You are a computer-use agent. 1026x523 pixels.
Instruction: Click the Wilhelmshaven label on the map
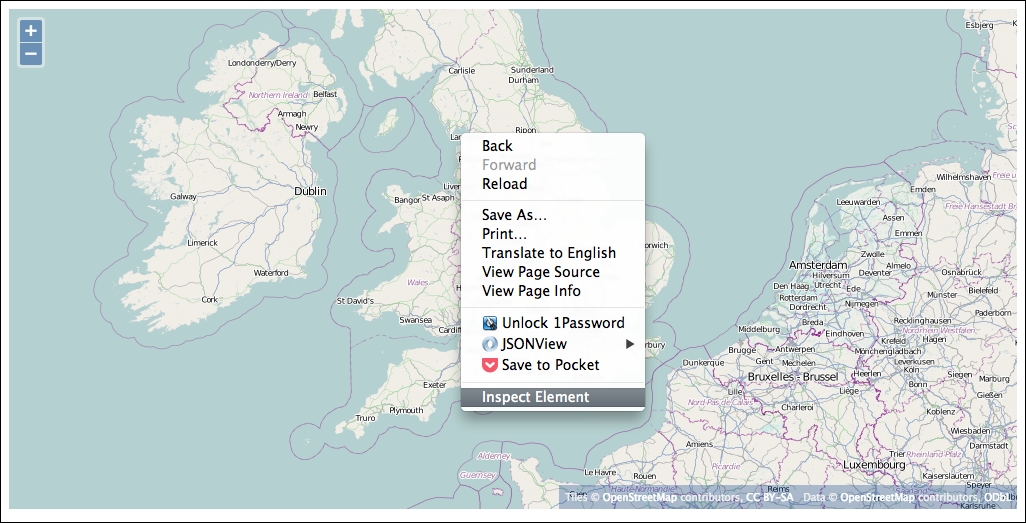(x=963, y=177)
